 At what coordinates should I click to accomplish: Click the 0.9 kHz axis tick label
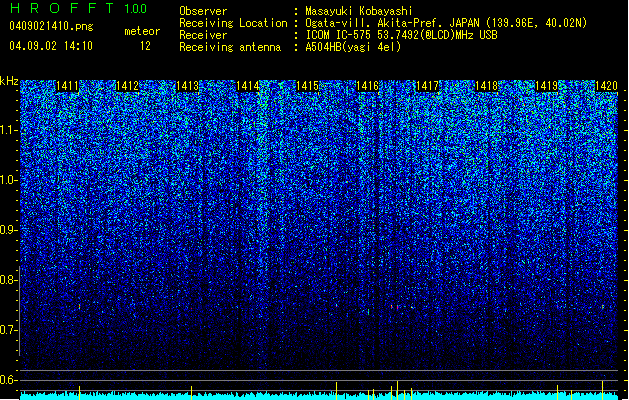point(8,230)
